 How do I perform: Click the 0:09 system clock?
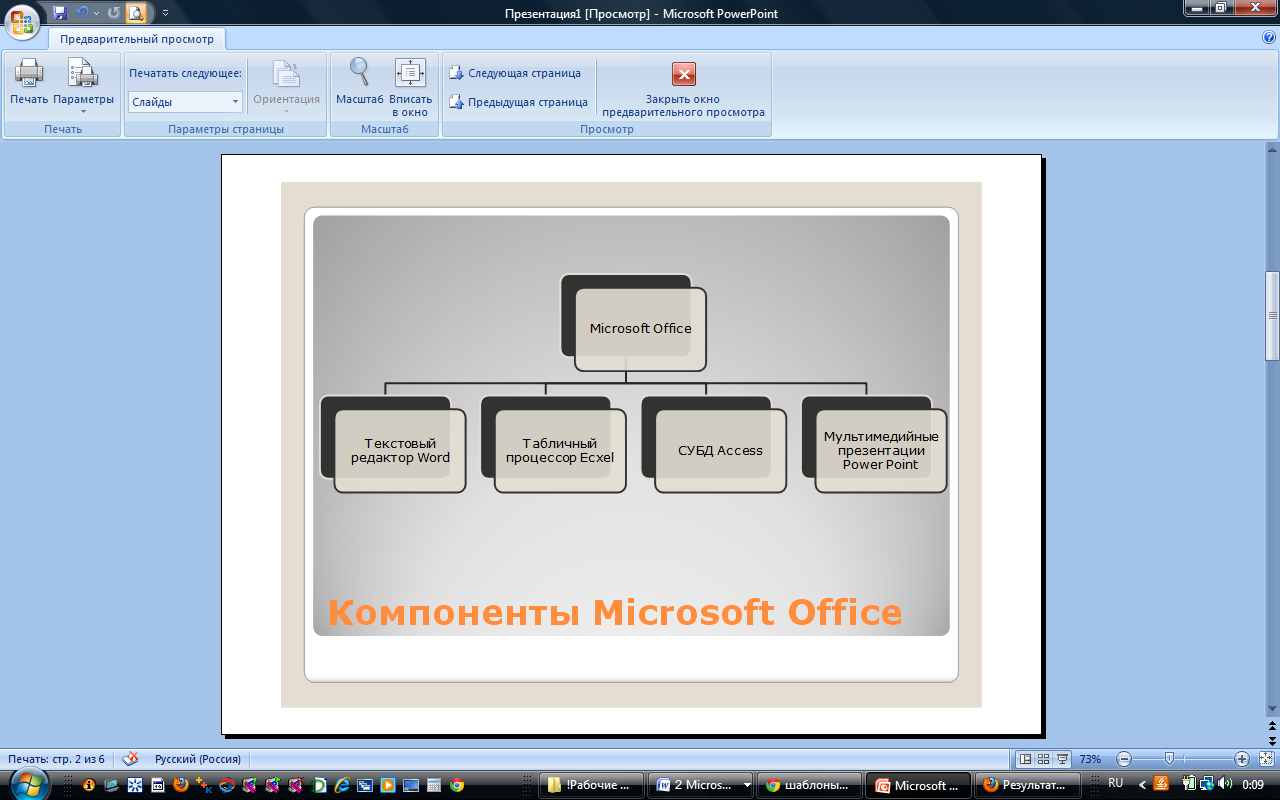pyautogui.click(x=1252, y=785)
